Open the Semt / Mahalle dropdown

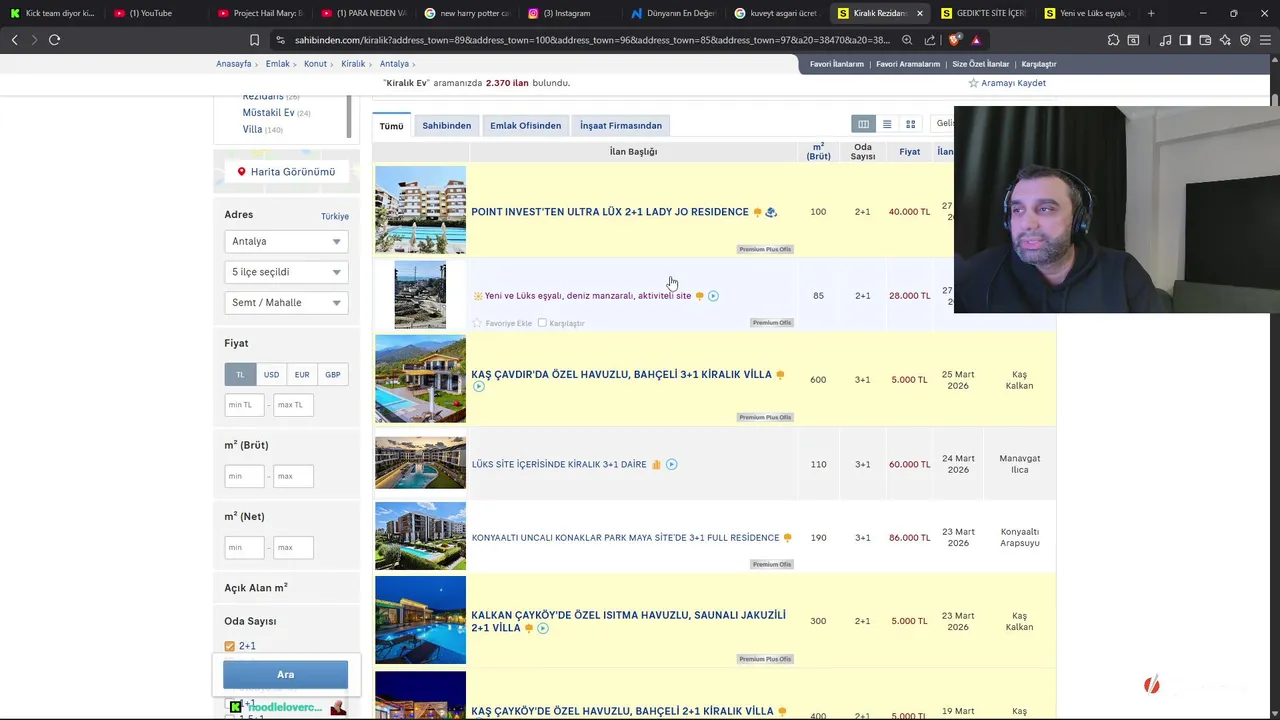click(x=286, y=303)
